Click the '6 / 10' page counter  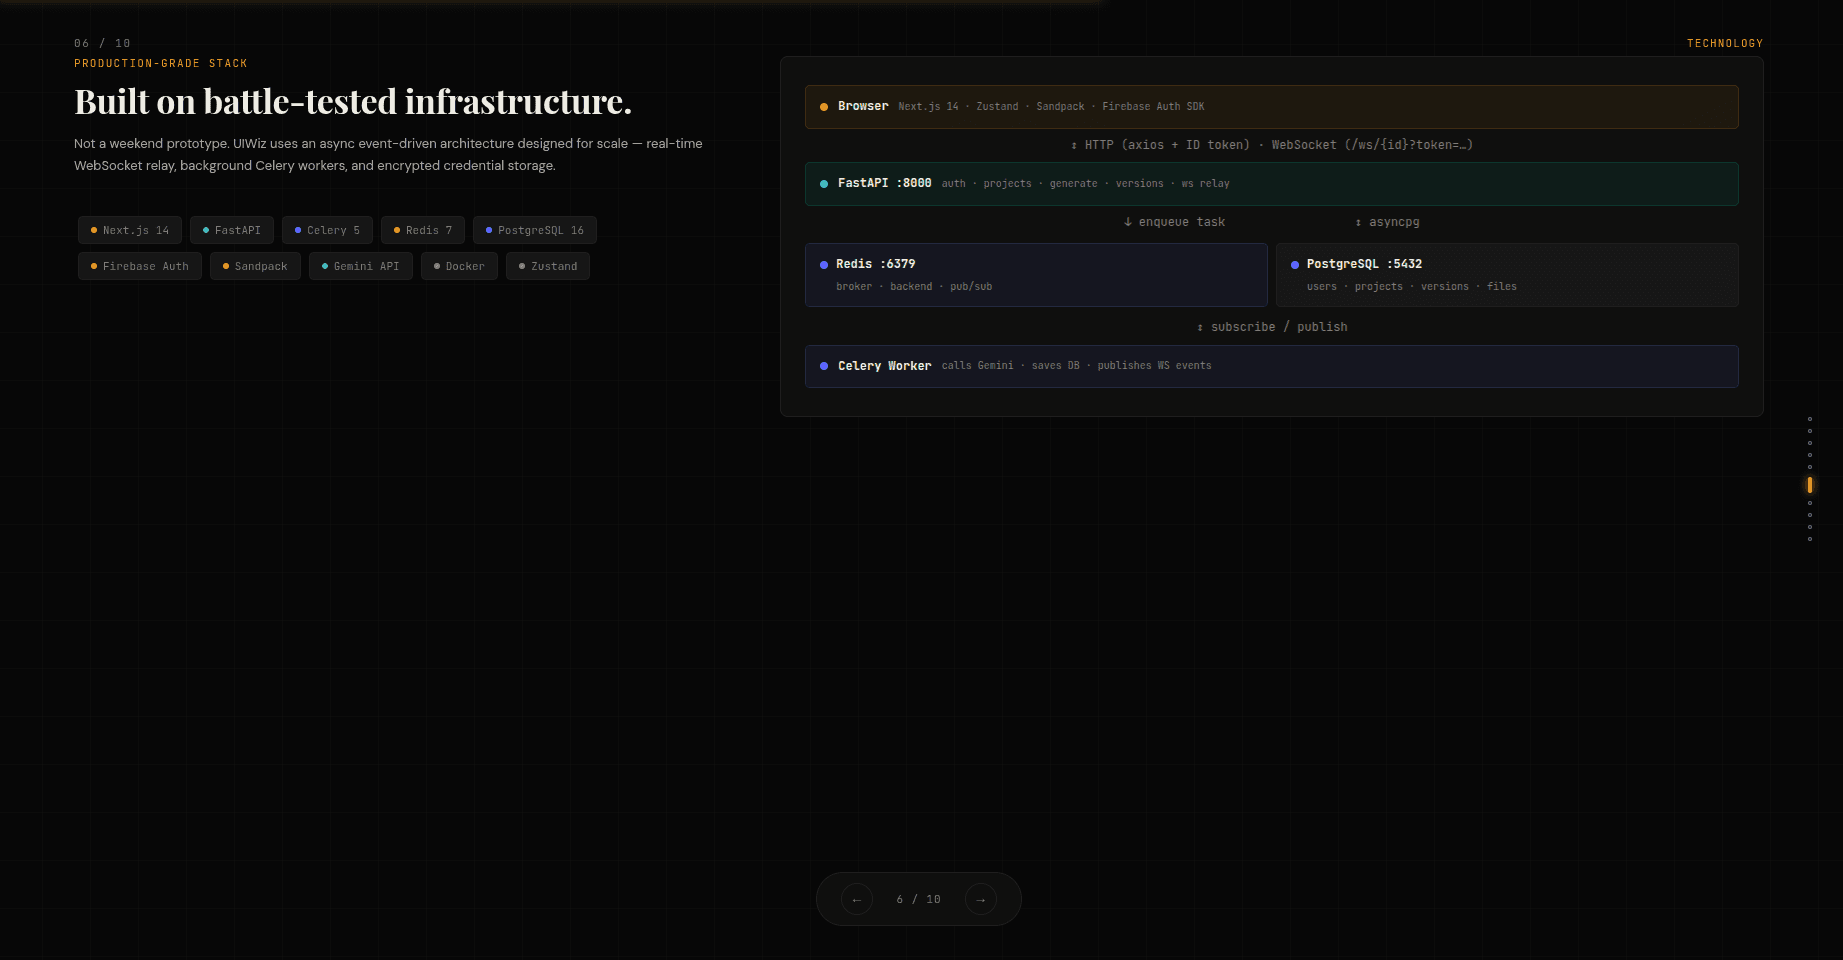919,899
